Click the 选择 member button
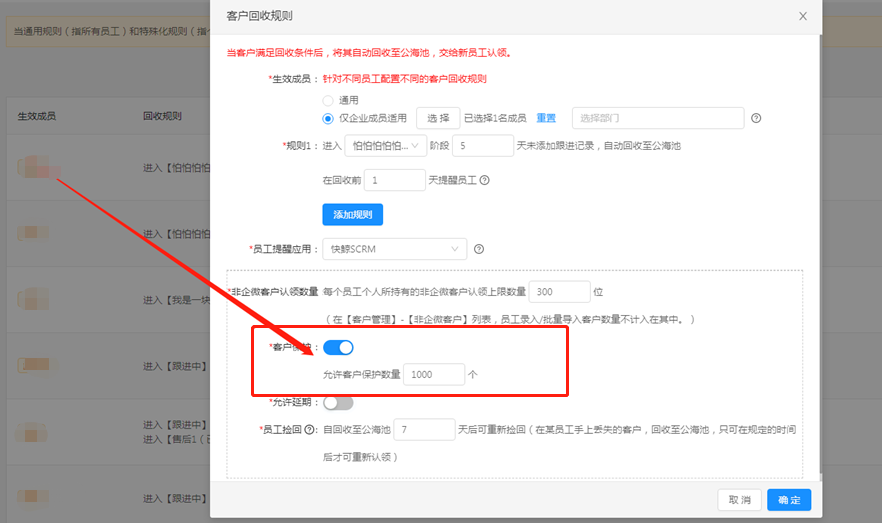Screen dimensions: 882x523 pyautogui.click(x=437, y=118)
